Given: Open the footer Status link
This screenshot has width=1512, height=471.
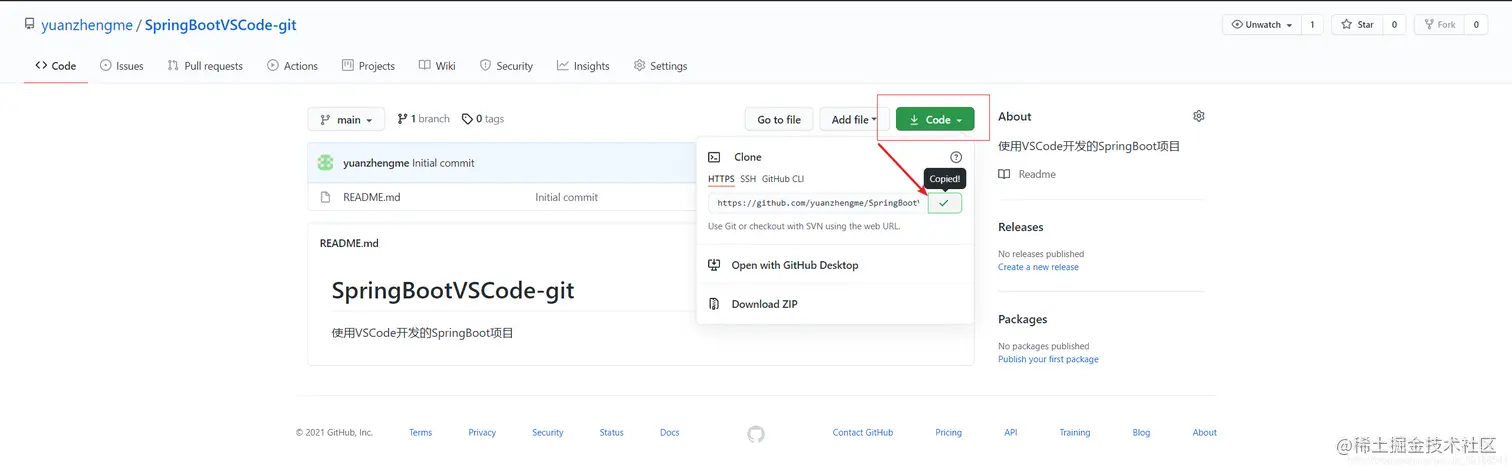Looking at the screenshot, I should [x=611, y=433].
